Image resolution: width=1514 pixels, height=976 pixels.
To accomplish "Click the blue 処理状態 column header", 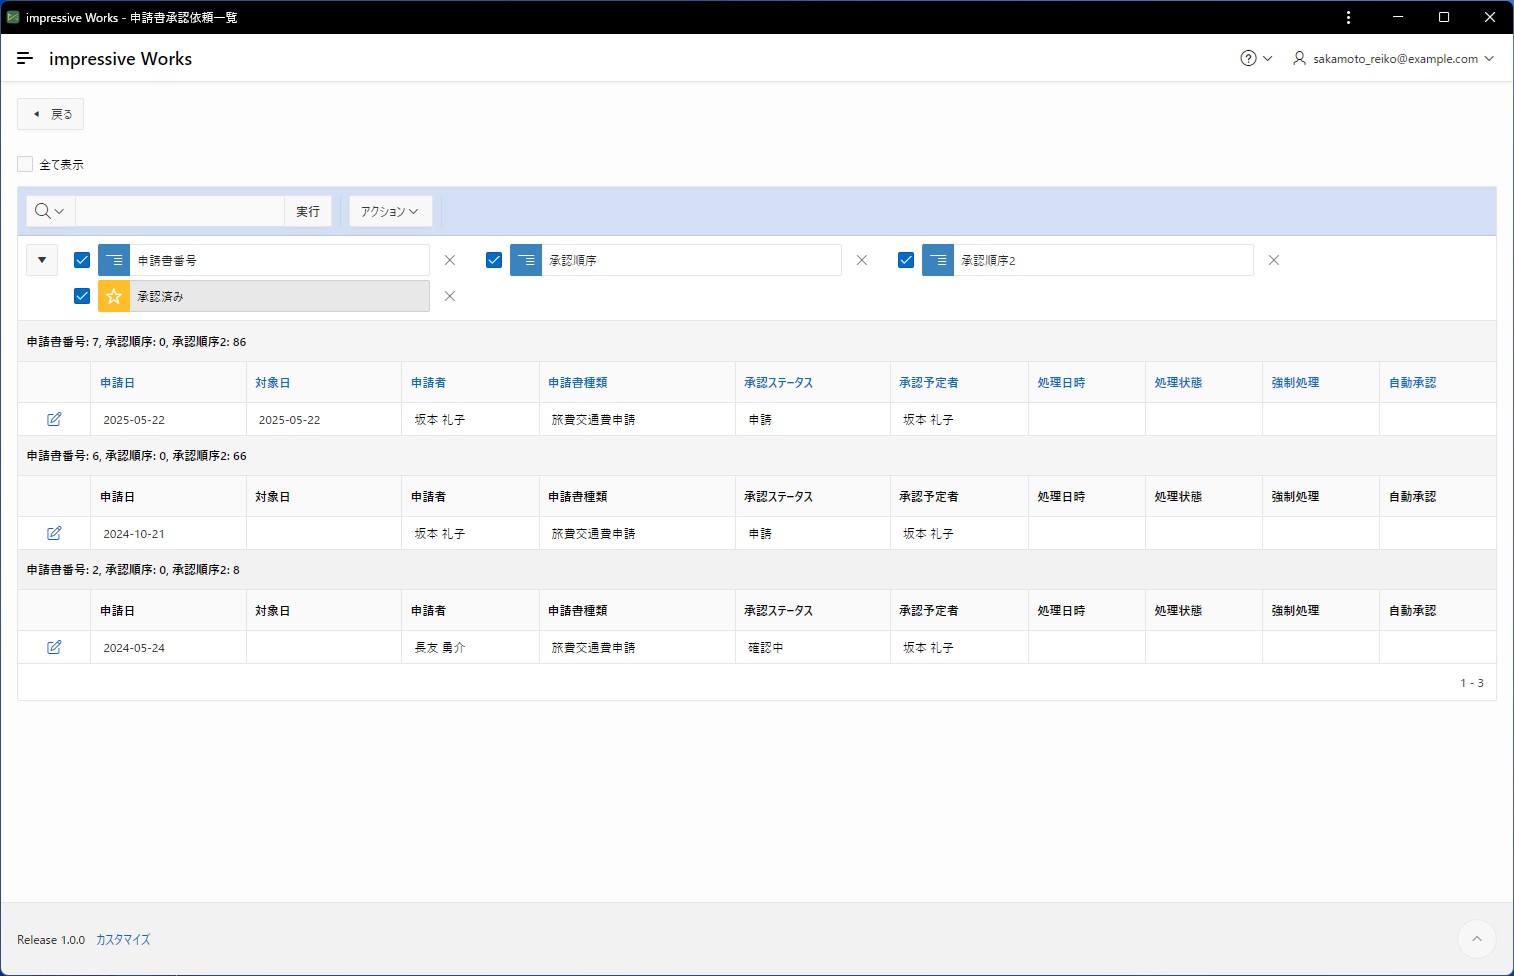I will (1178, 383).
